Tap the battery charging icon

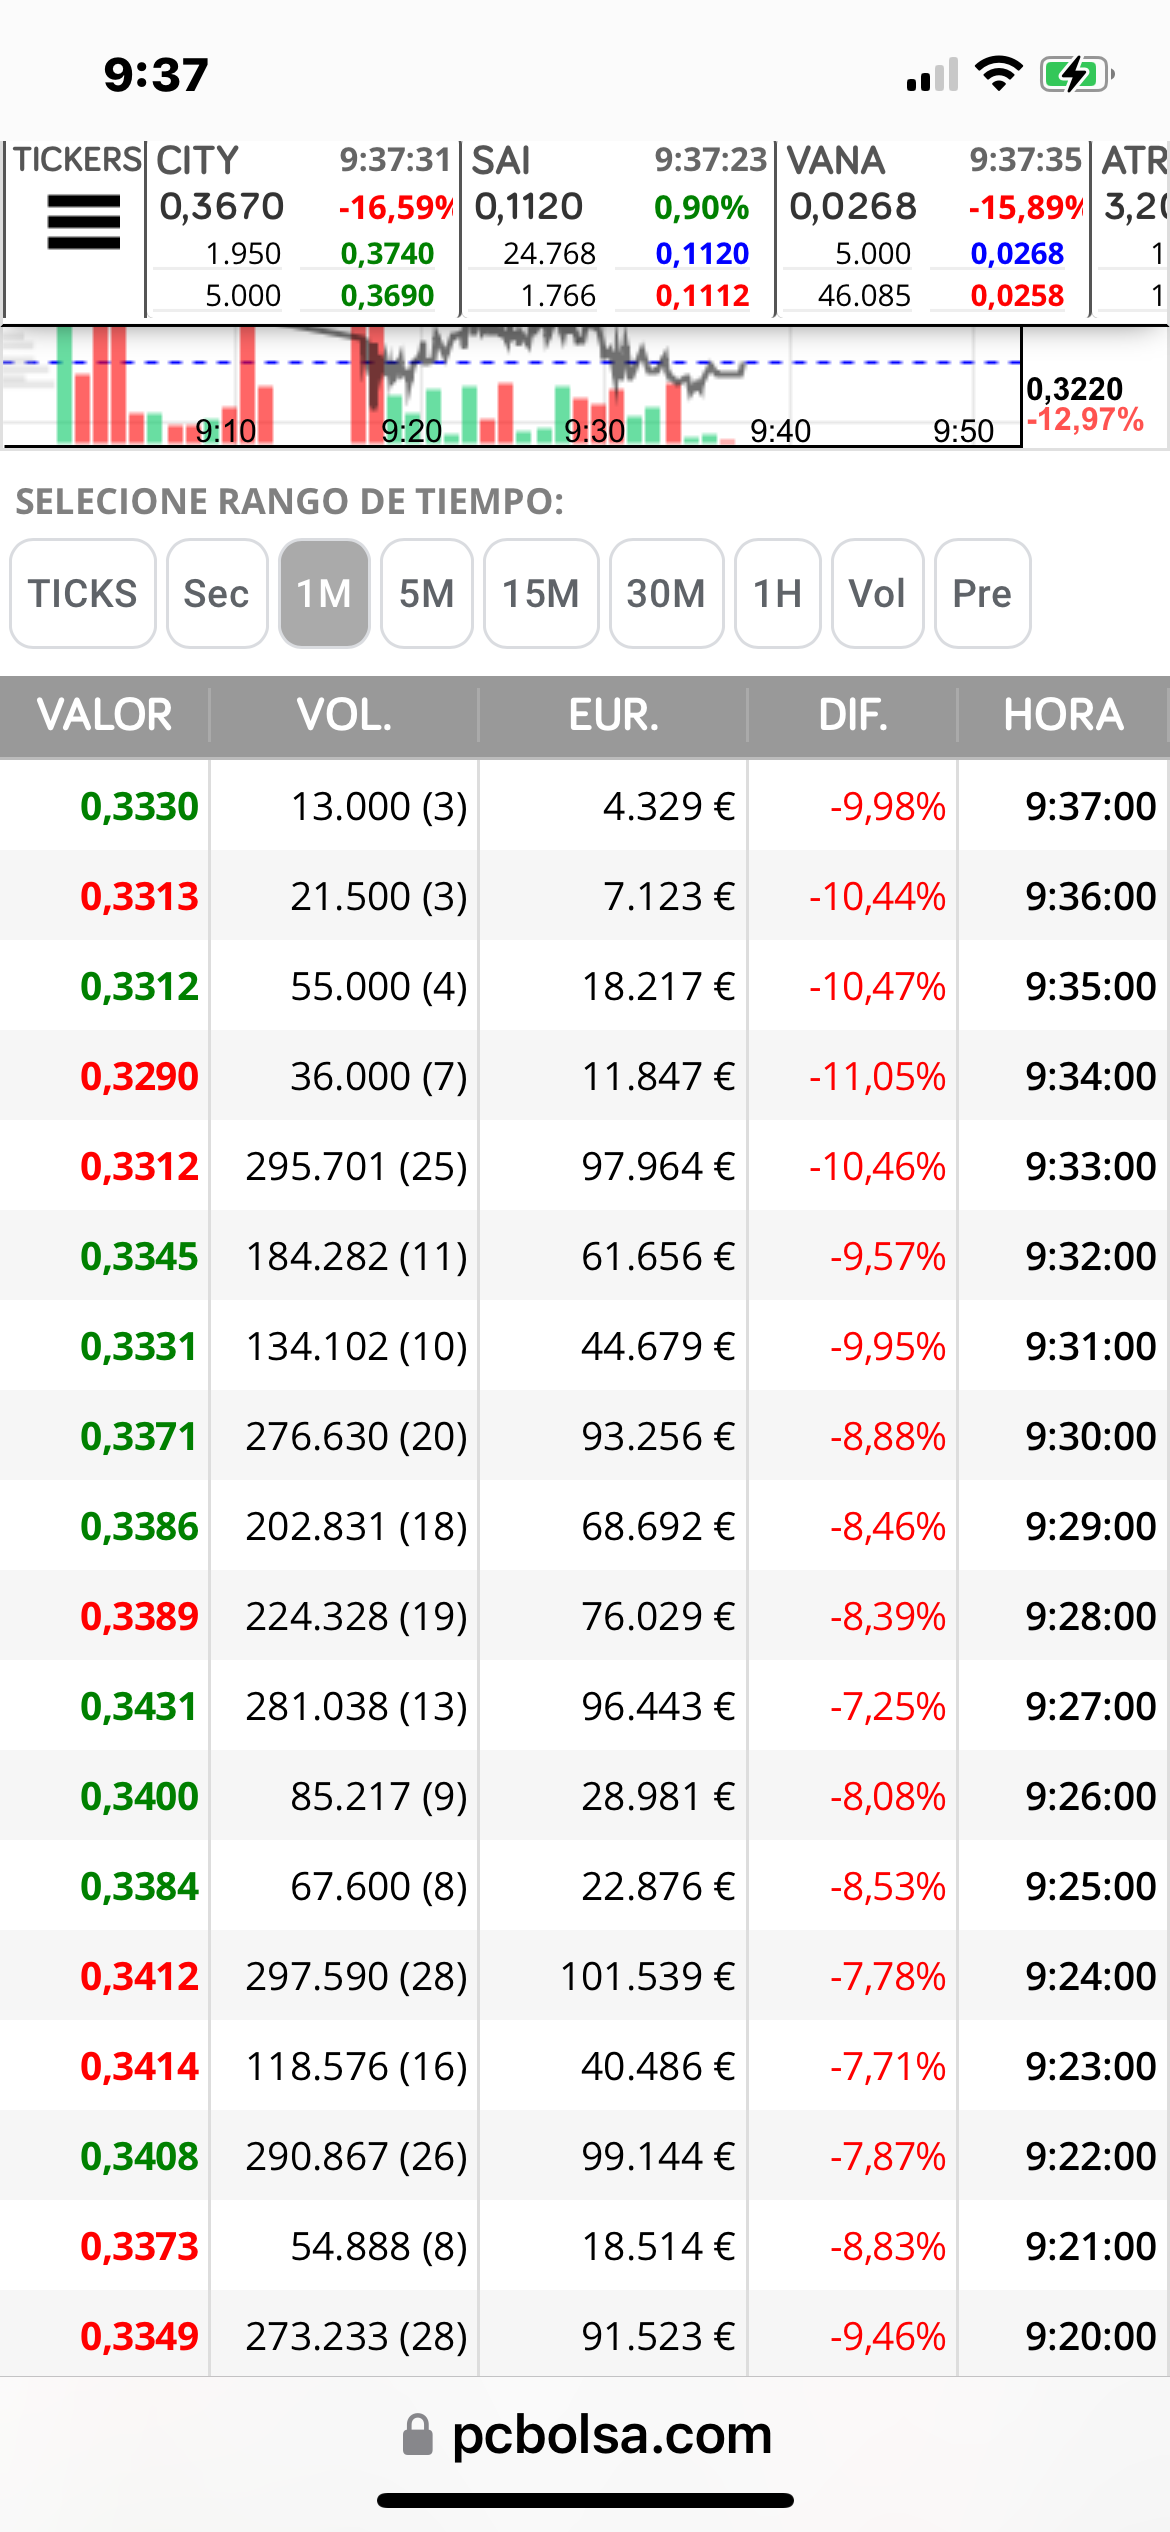1076,74
